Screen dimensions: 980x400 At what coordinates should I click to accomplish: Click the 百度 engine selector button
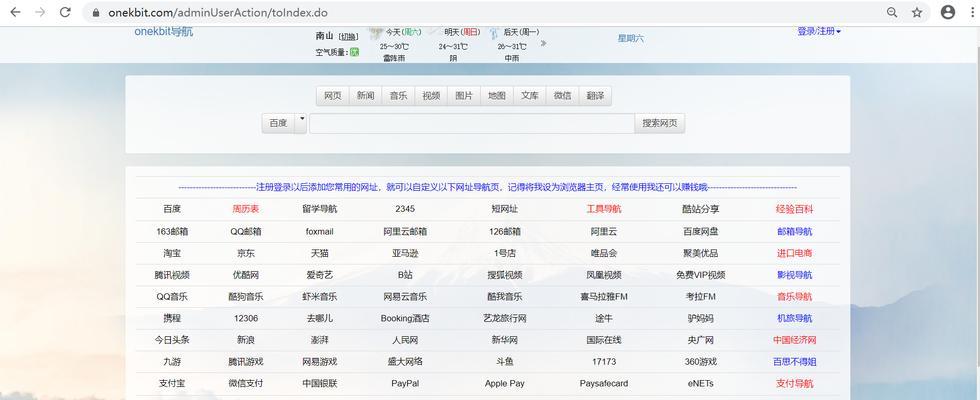(278, 123)
